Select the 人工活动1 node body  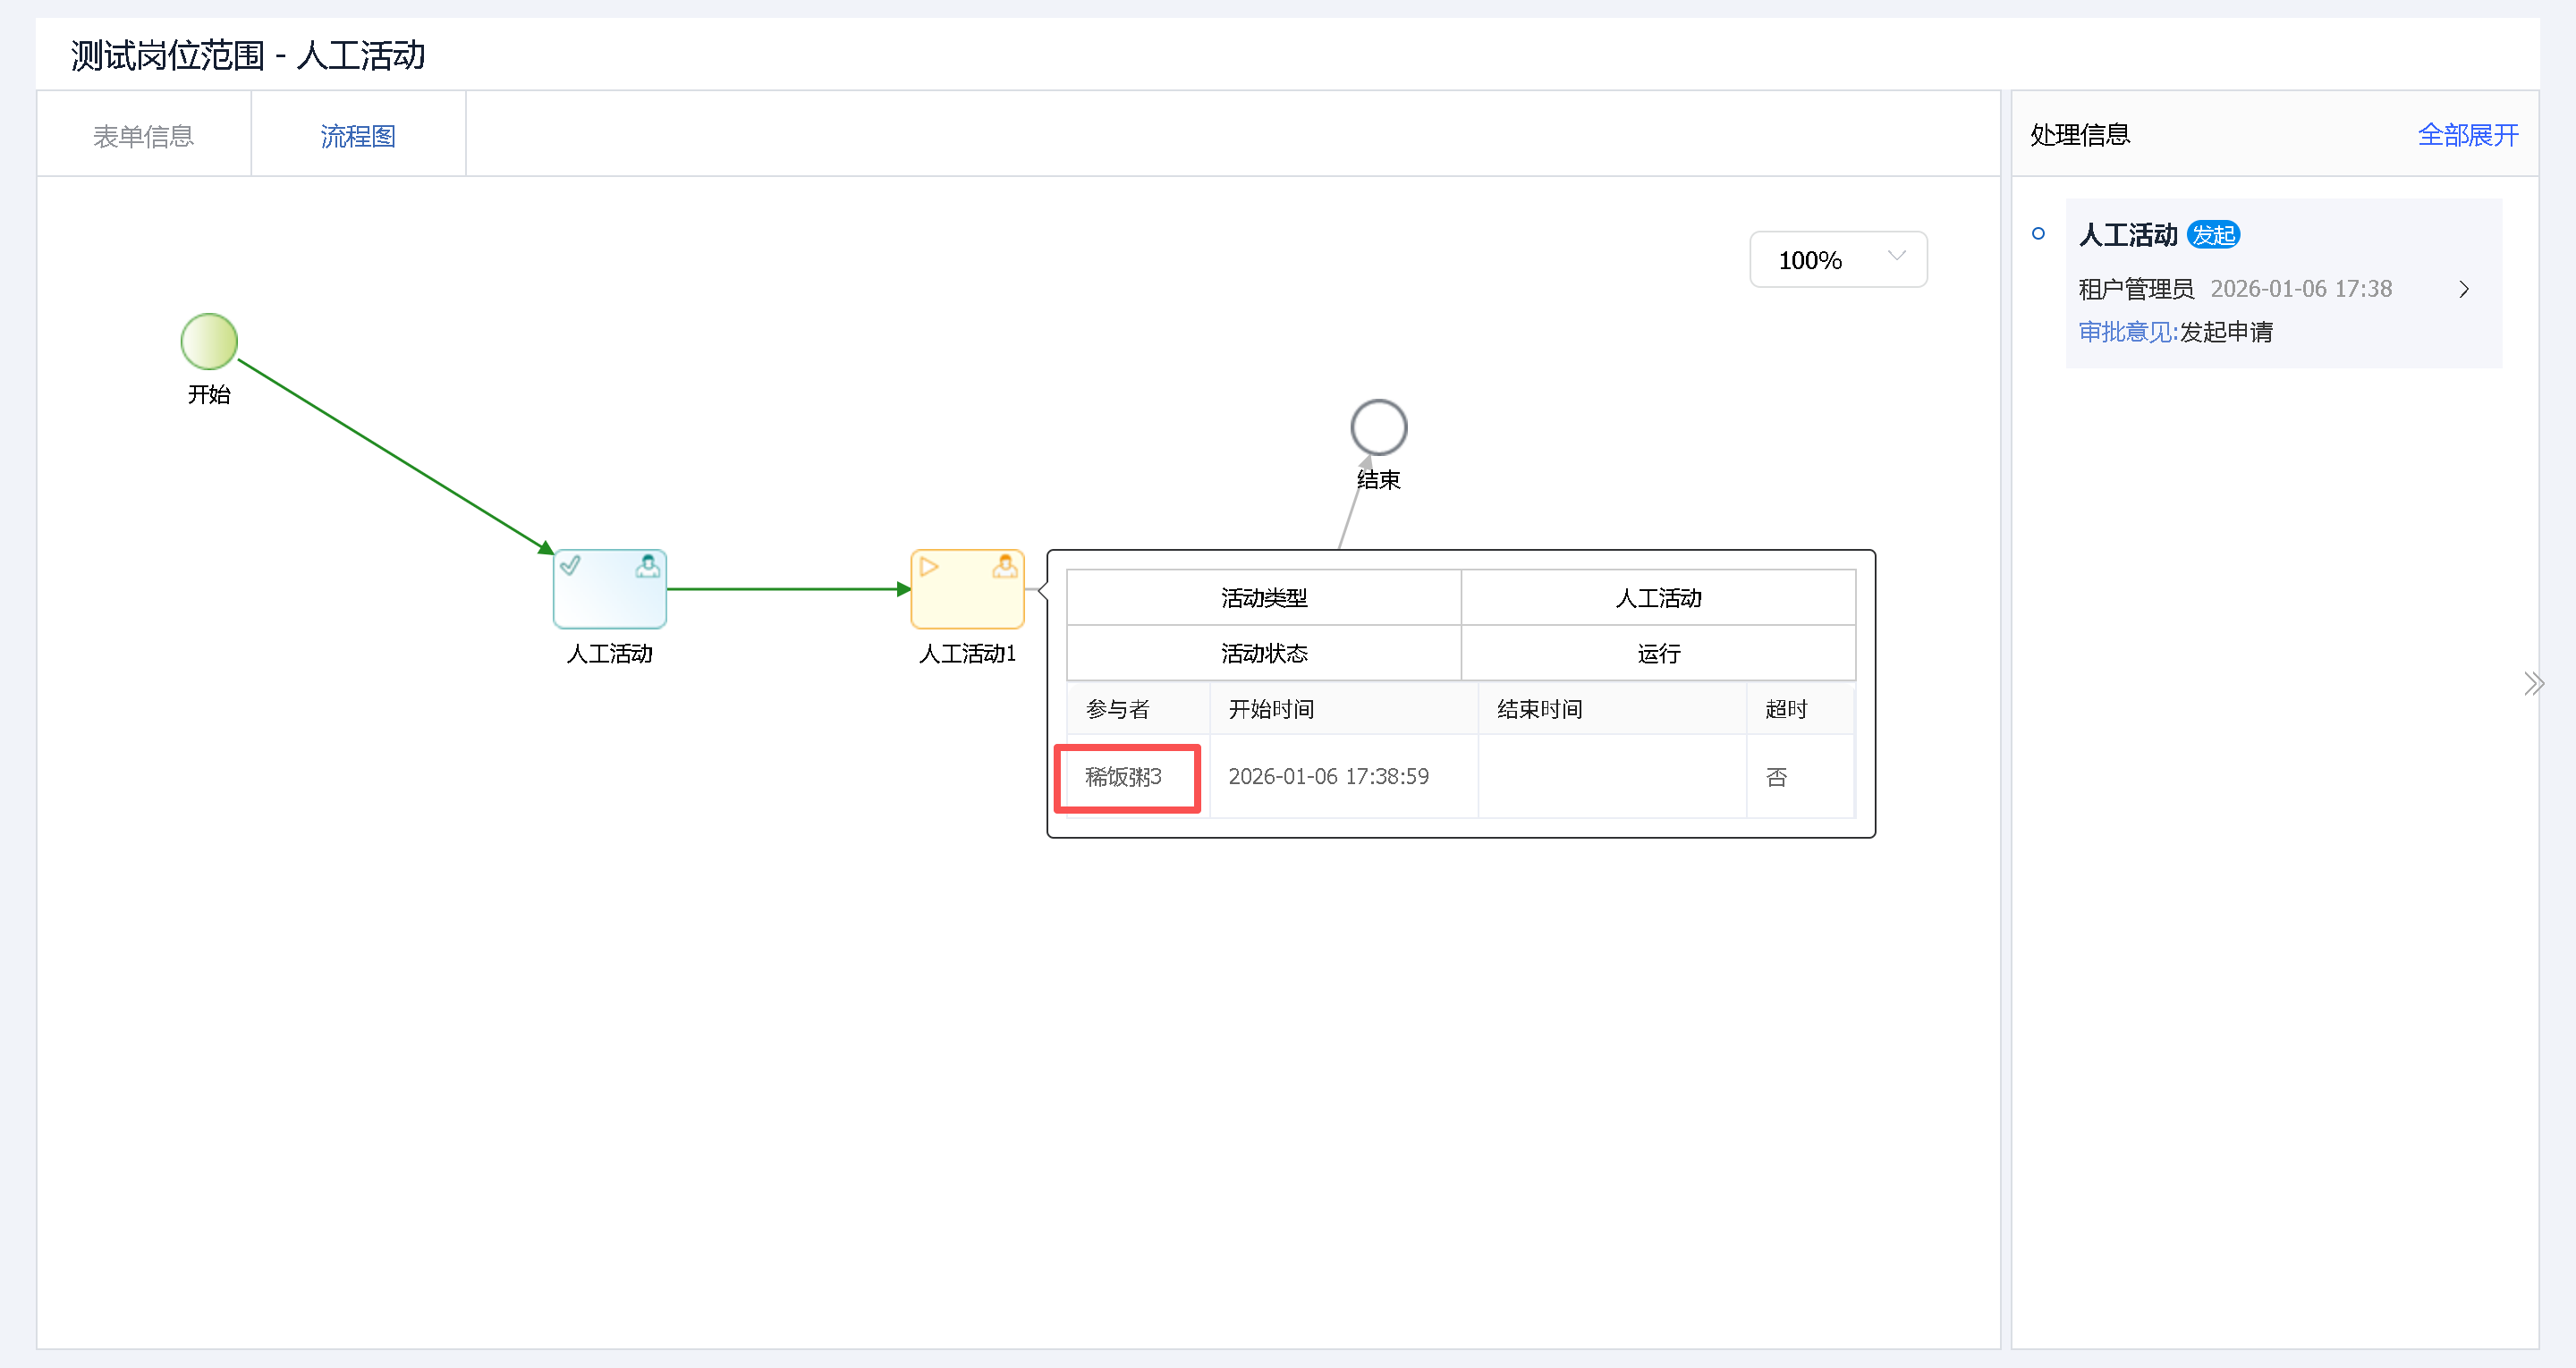[x=967, y=600]
